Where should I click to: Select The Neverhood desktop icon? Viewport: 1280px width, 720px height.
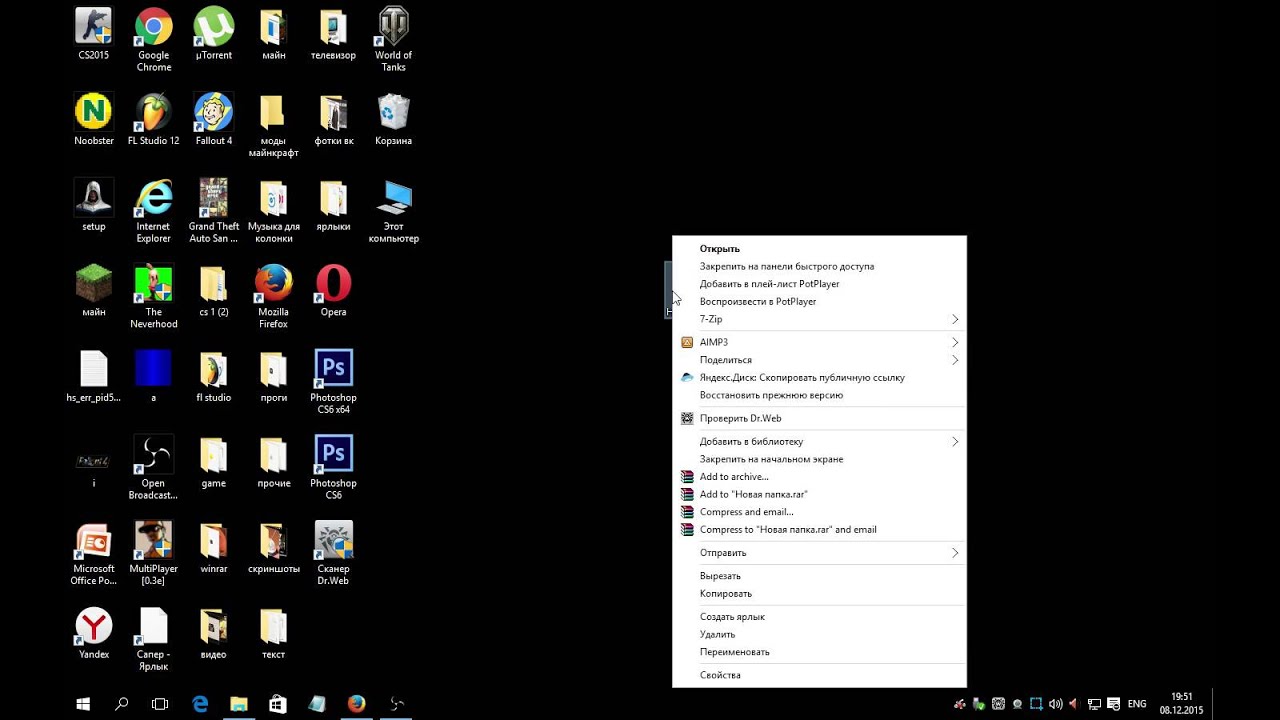pyautogui.click(x=154, y=297)
